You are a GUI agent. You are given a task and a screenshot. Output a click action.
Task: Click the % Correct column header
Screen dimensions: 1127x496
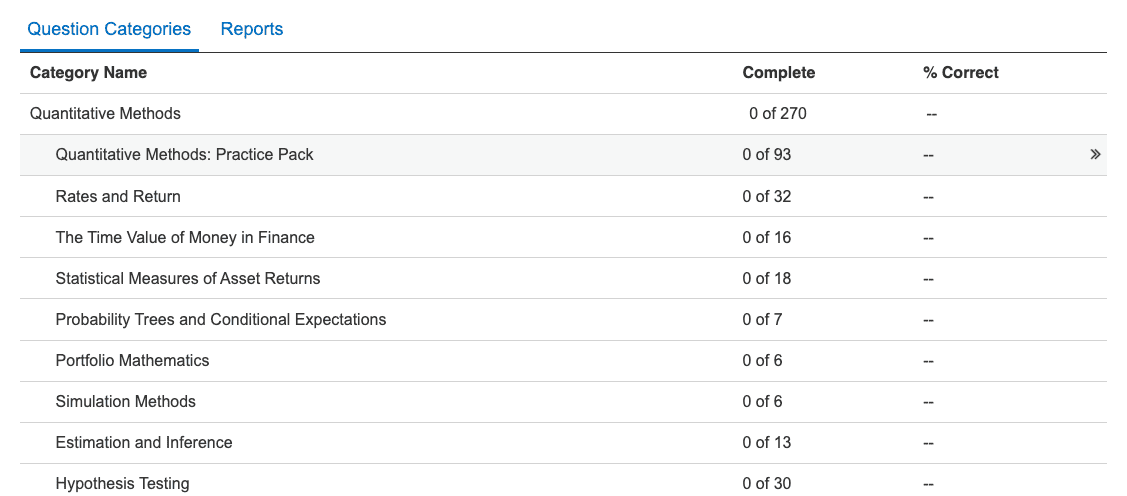pos(960,72)
